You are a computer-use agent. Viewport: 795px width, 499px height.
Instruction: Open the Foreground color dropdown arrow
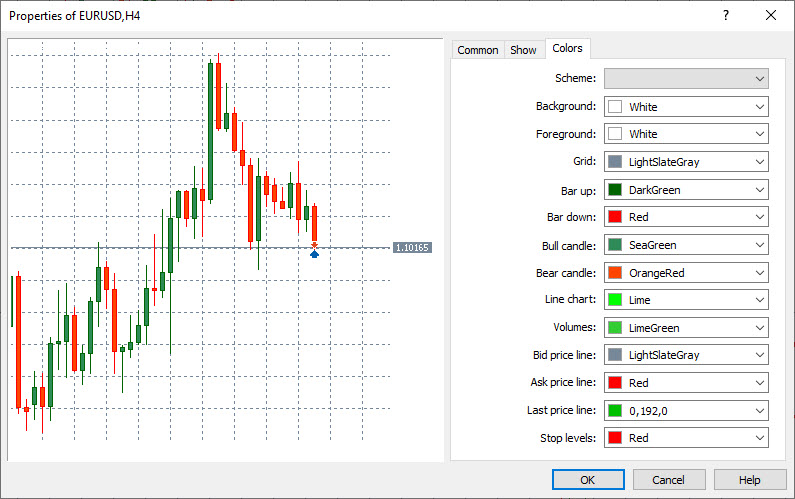pos(760,134)
